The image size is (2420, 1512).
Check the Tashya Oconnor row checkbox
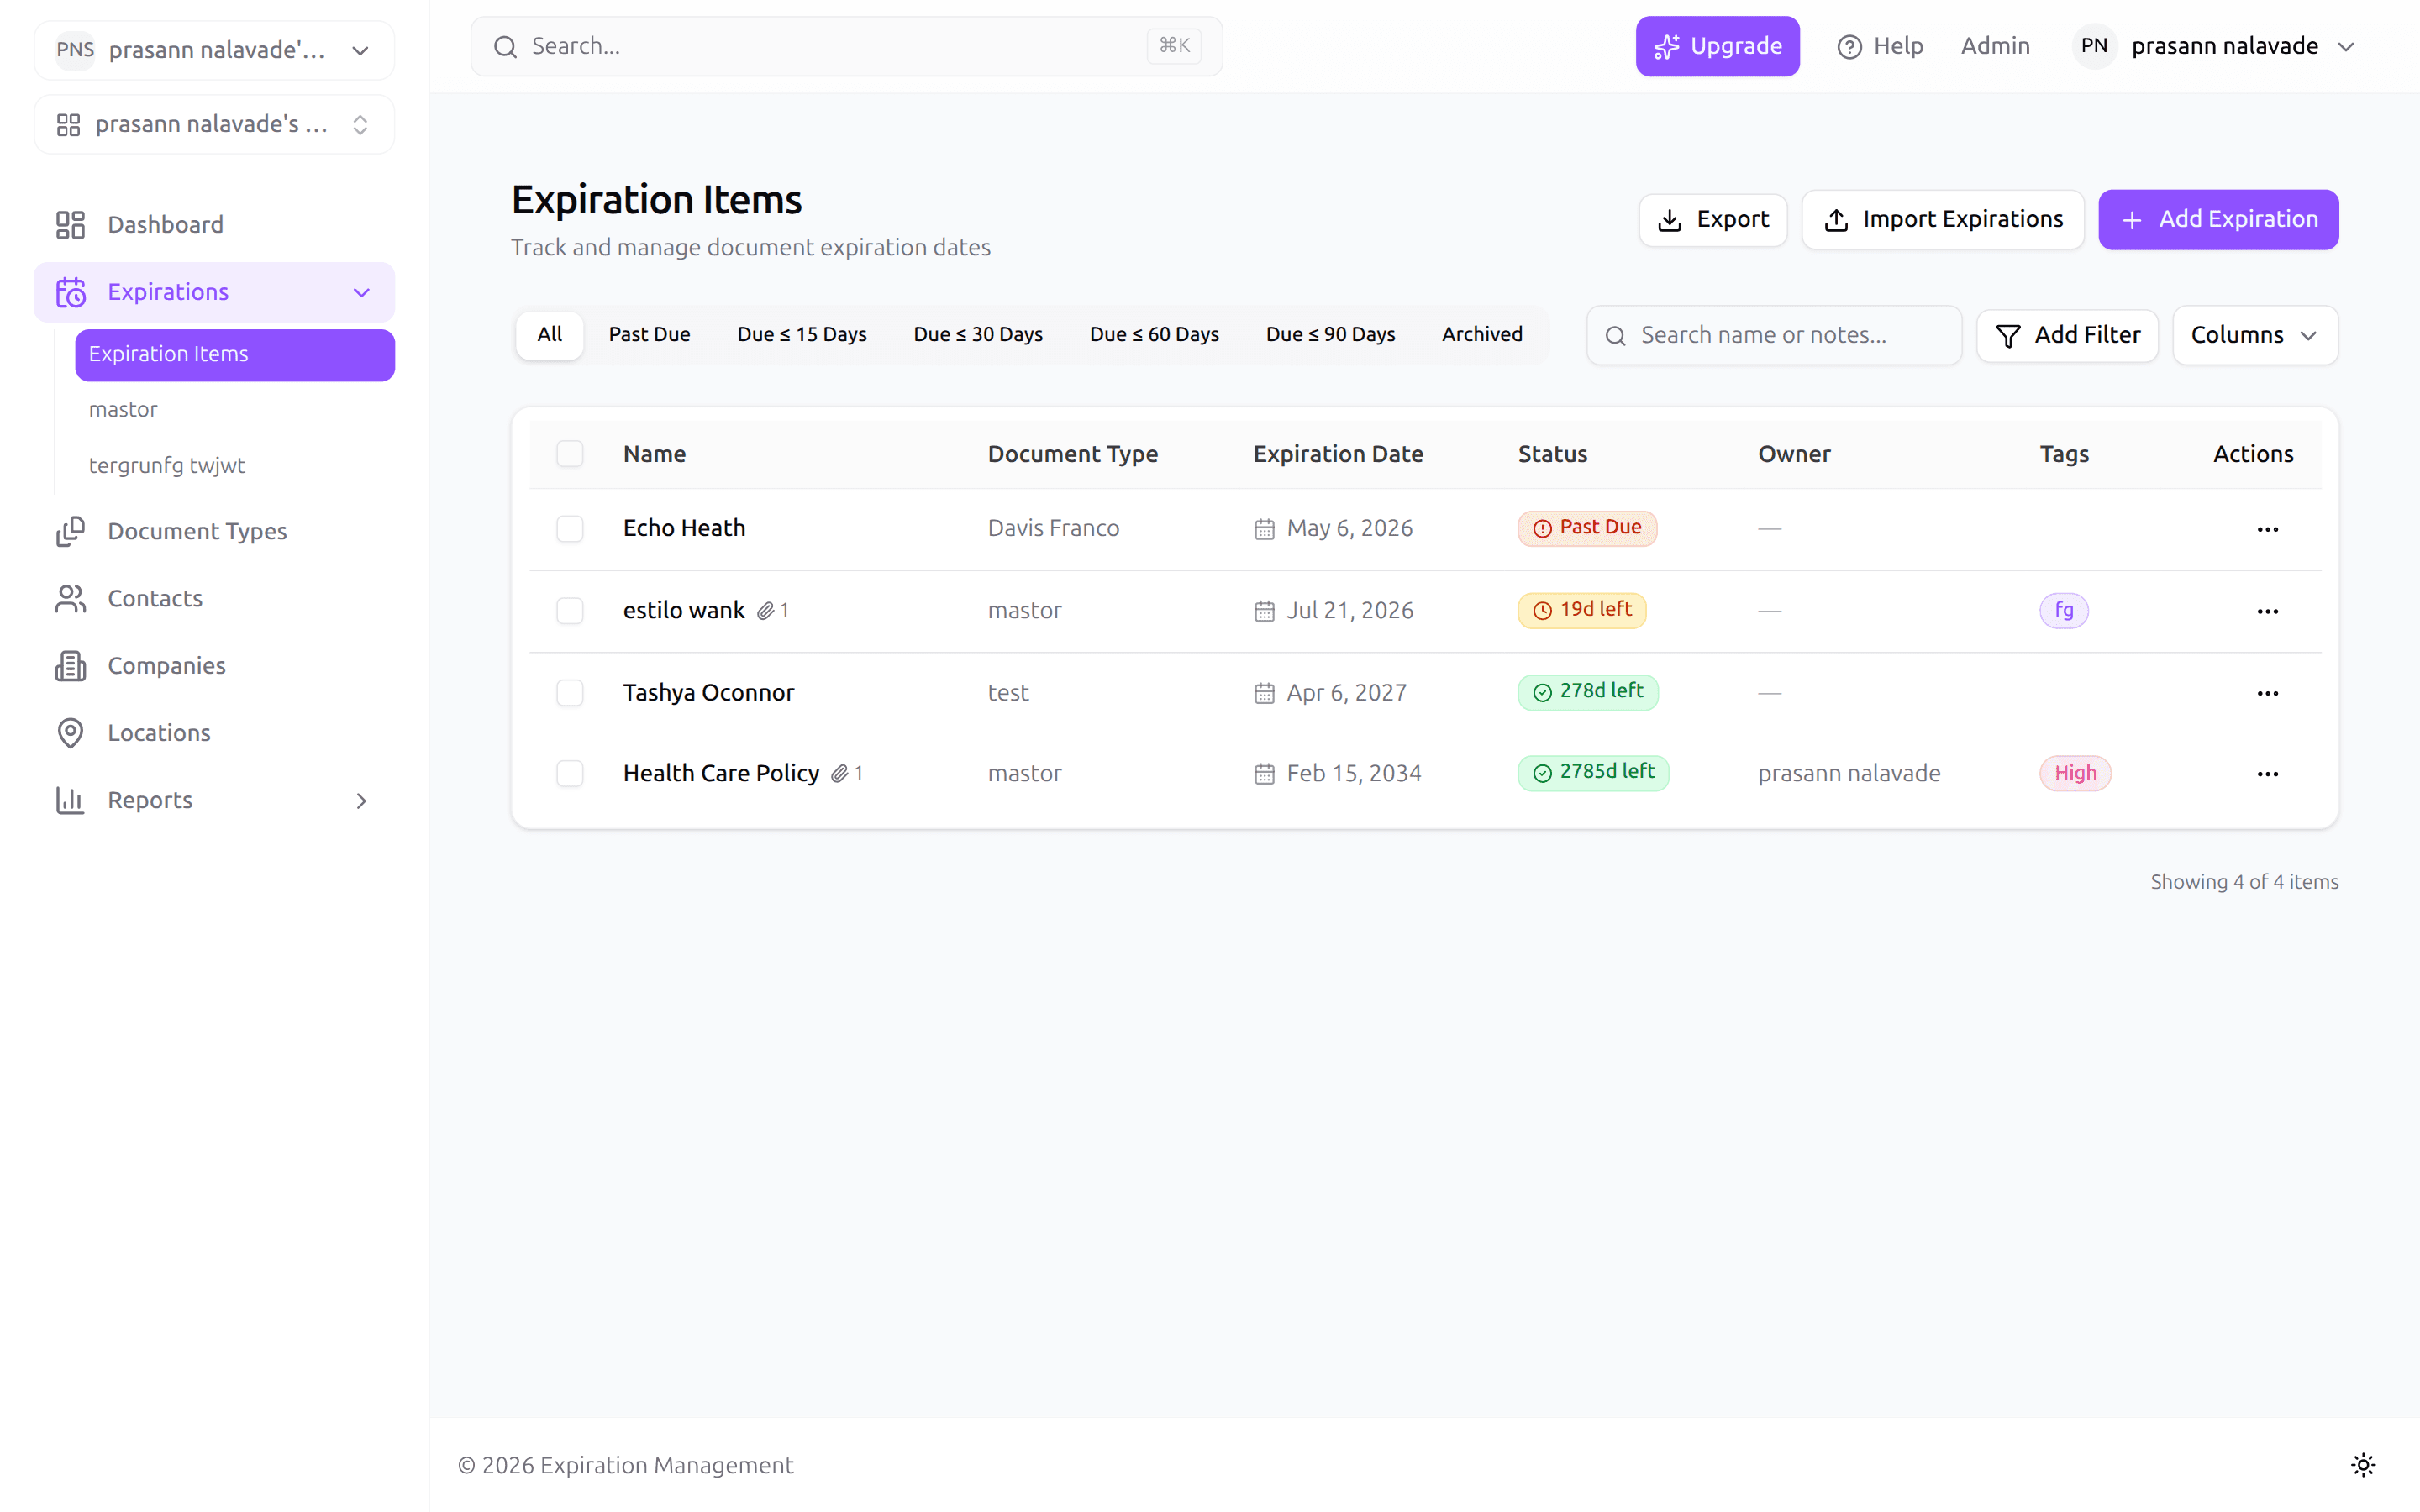(x=569, y=693)
